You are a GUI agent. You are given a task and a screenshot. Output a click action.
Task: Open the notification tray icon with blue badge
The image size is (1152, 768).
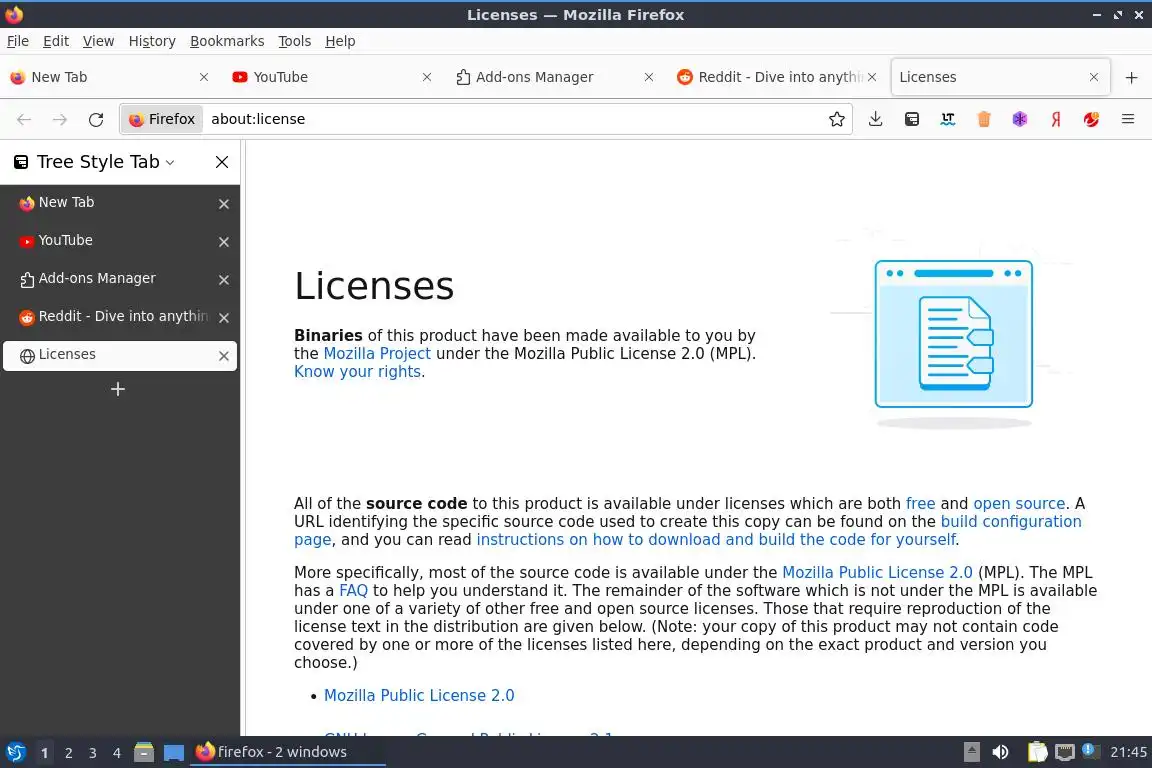(x=1090, y=751)
